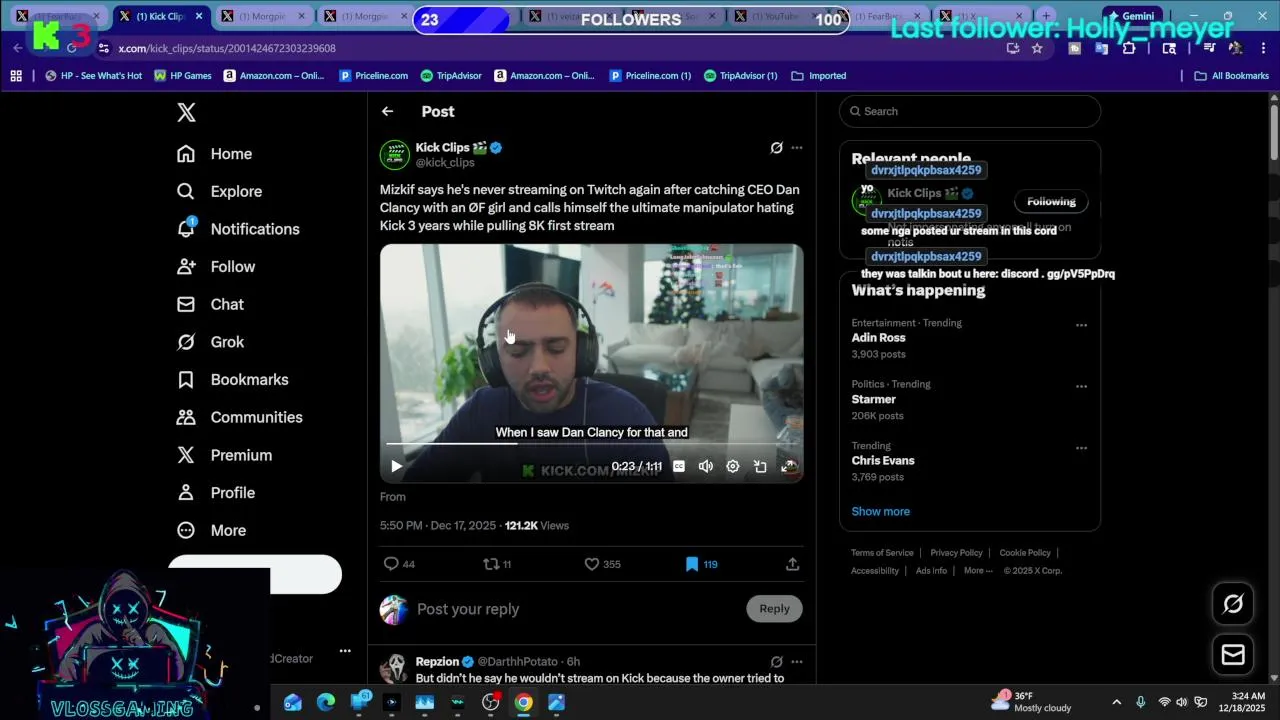Open the Grok floating button
The height and width of the screenshot is (720, 1280).
pos(1233,603)
